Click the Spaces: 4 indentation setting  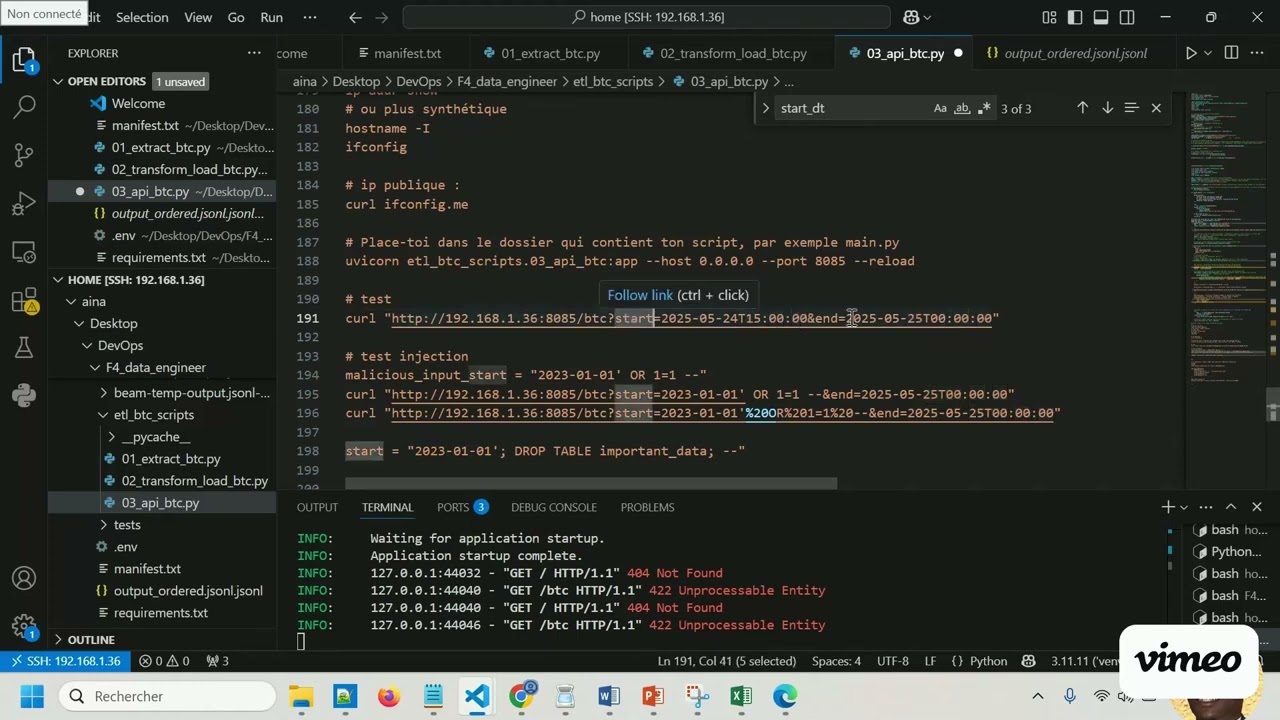coord(836,661)
